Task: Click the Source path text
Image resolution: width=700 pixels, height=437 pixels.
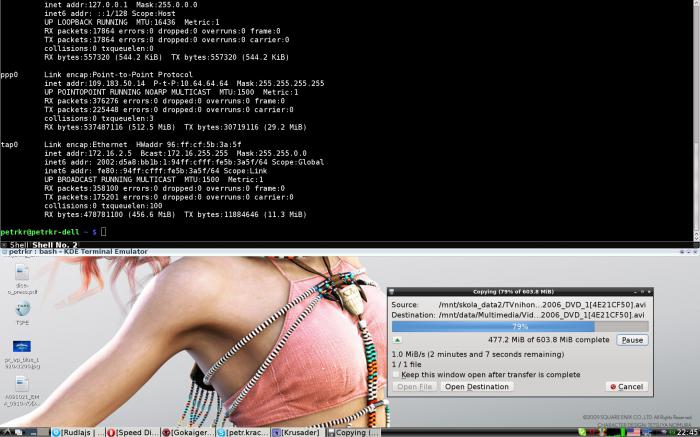Action: pos(542,305)
